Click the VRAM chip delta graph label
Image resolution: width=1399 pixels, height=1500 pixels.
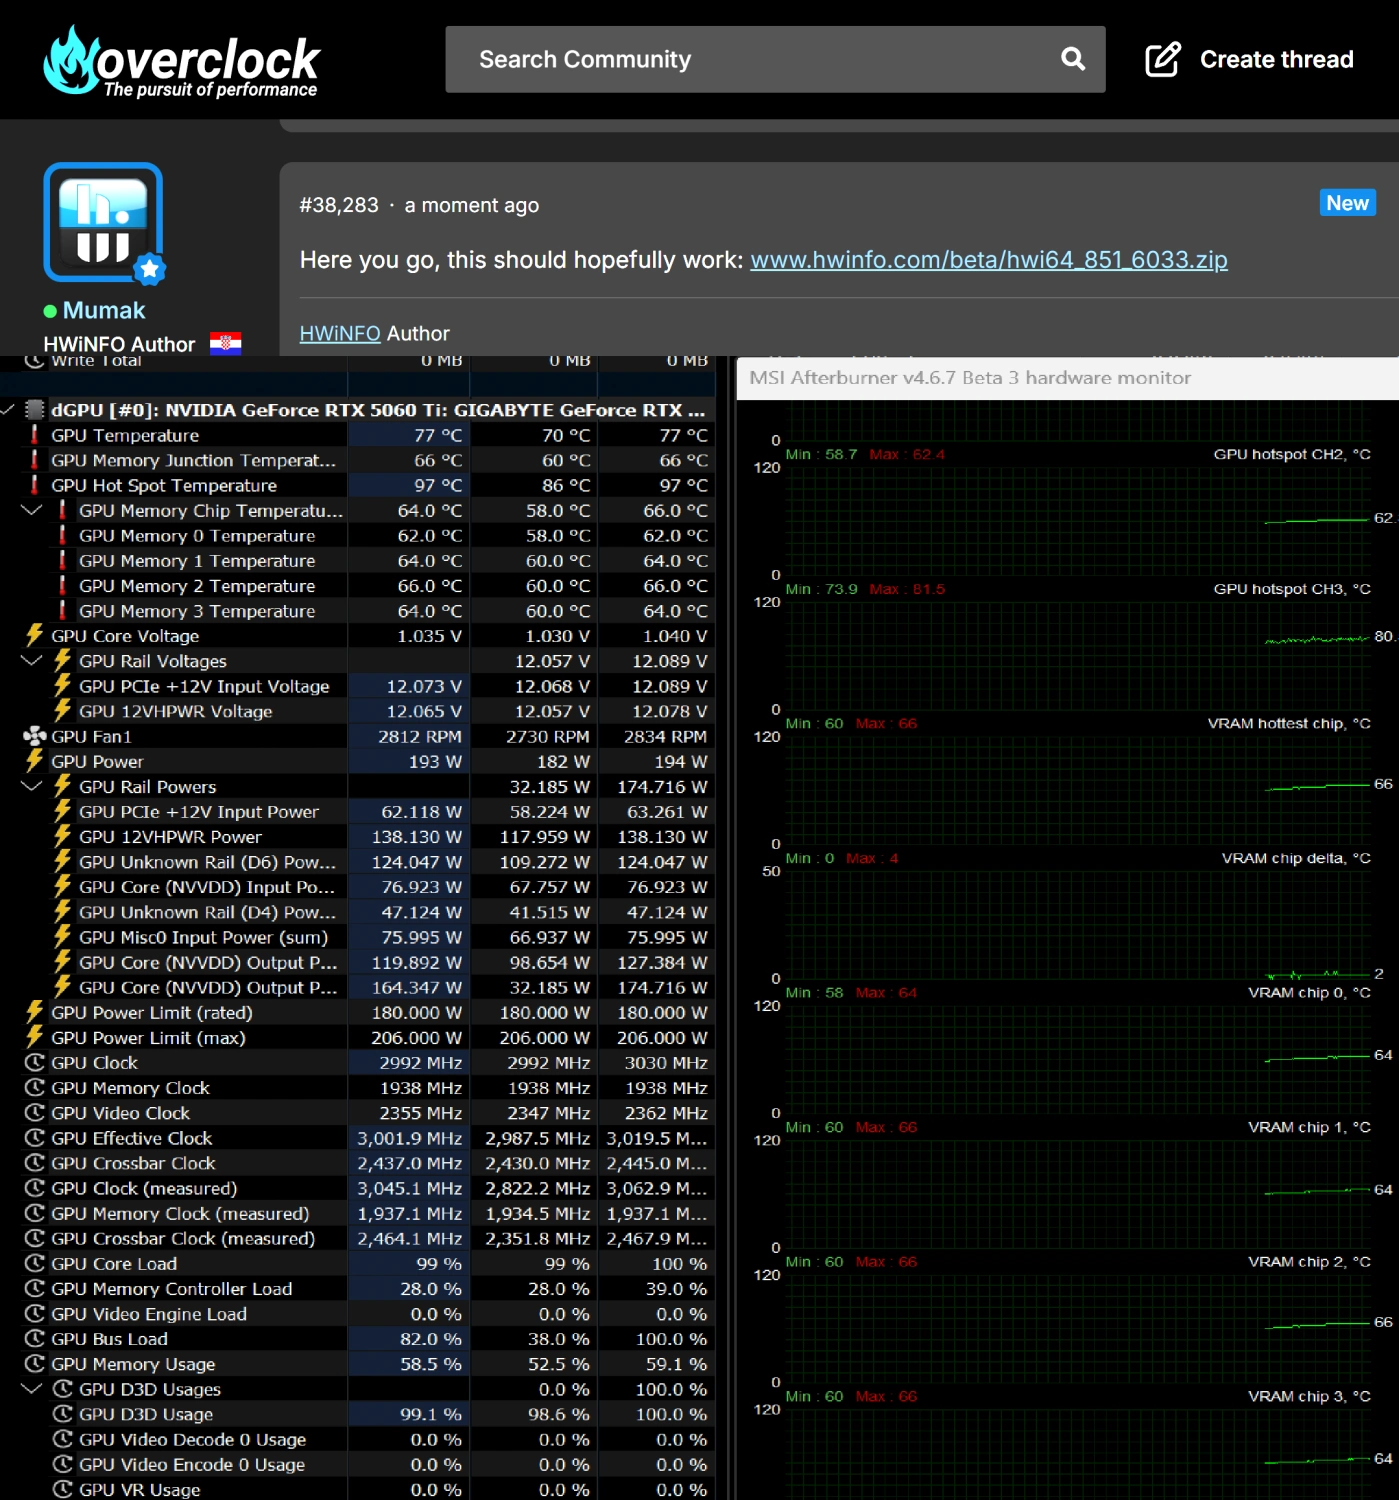click(1296, 858)
